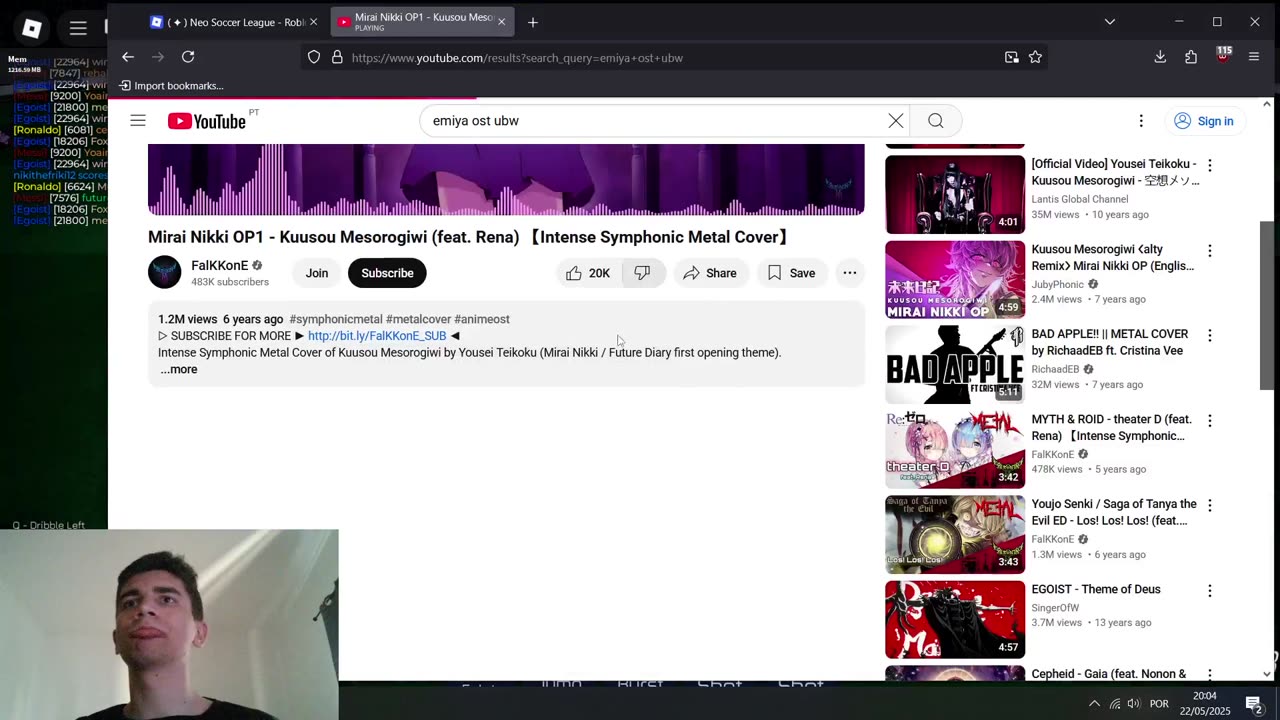Go back in browser history
This screenshot has width=1280, height=720.
click(128, 57)
